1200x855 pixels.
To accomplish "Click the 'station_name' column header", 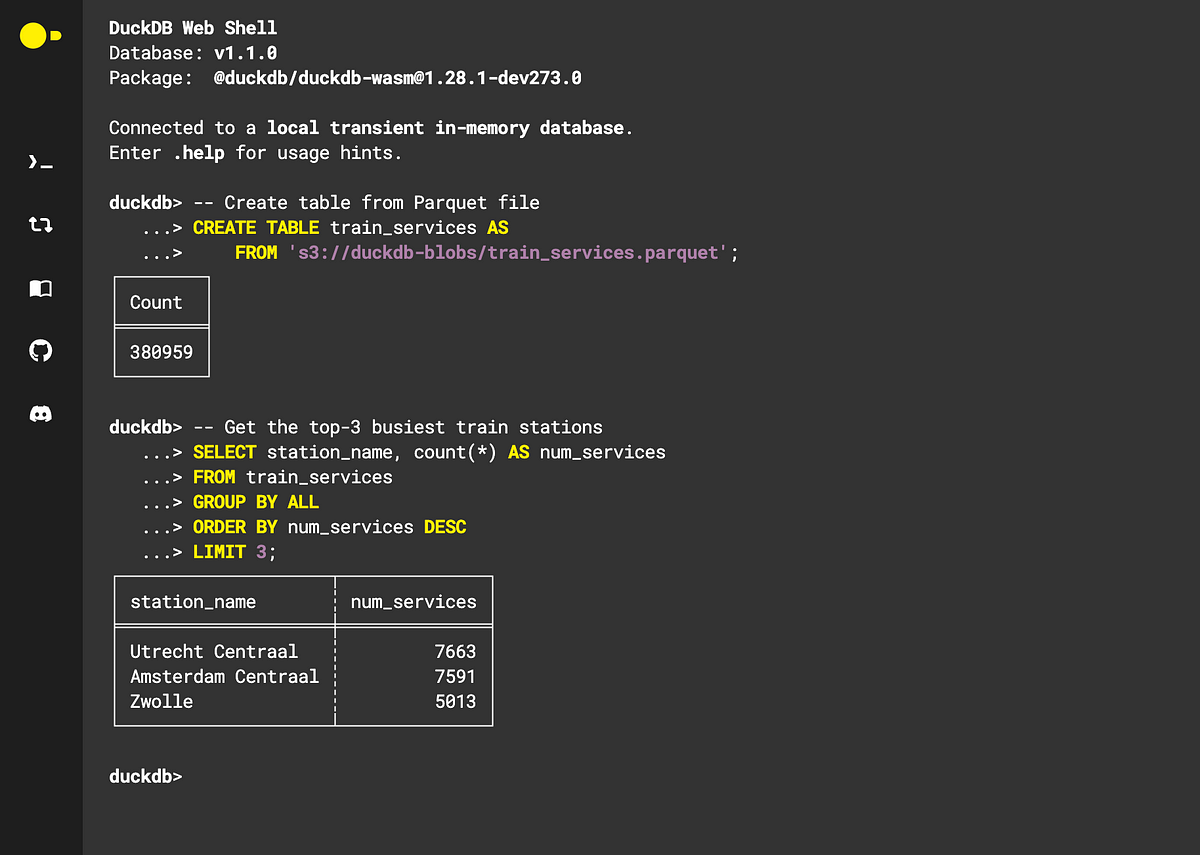I will [193, 602].
